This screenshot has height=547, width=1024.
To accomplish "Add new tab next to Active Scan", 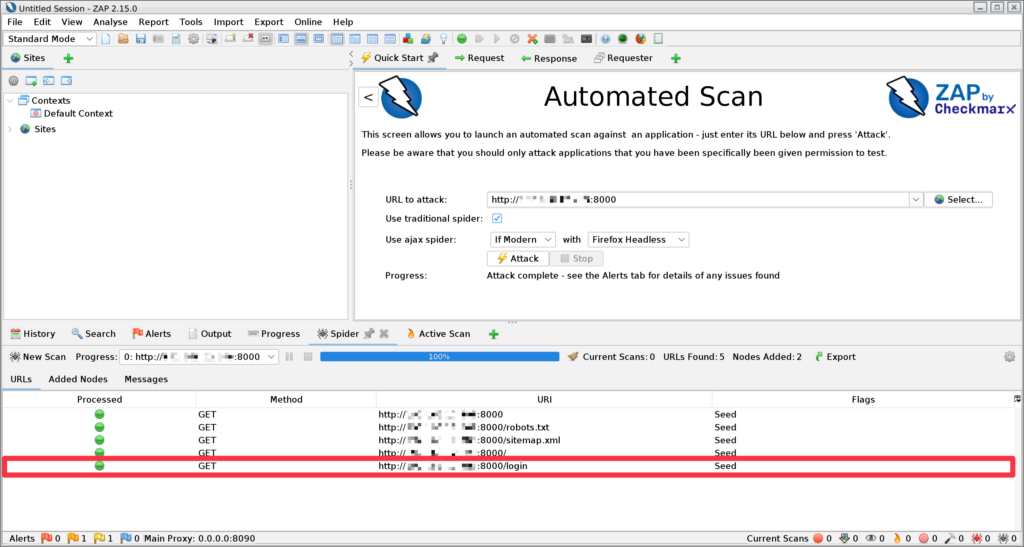I will point(494,334).
